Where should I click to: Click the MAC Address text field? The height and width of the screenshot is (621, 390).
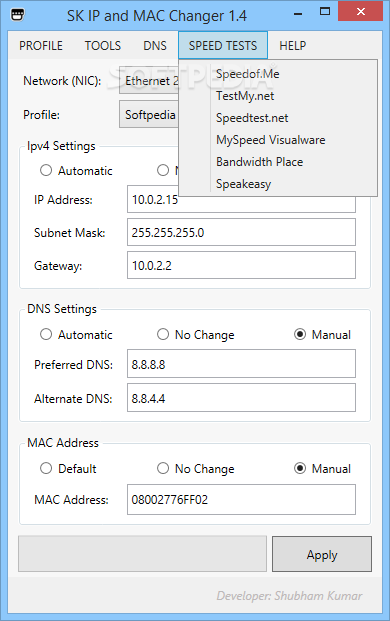241,499
